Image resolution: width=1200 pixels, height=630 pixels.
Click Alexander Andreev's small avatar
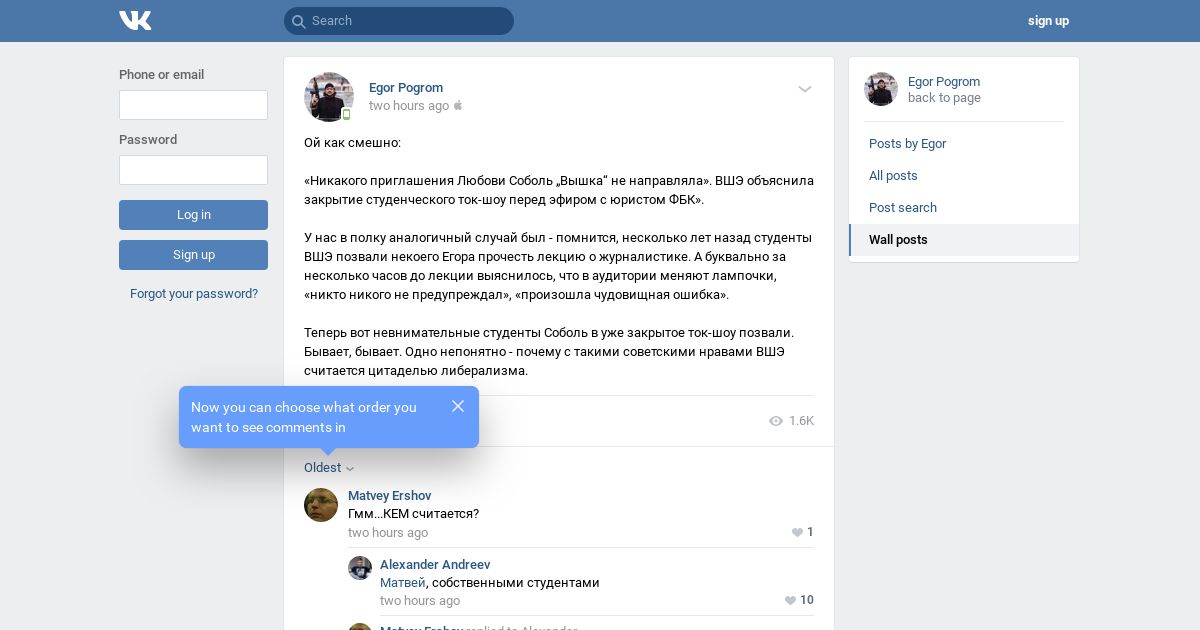coord(360,568)
